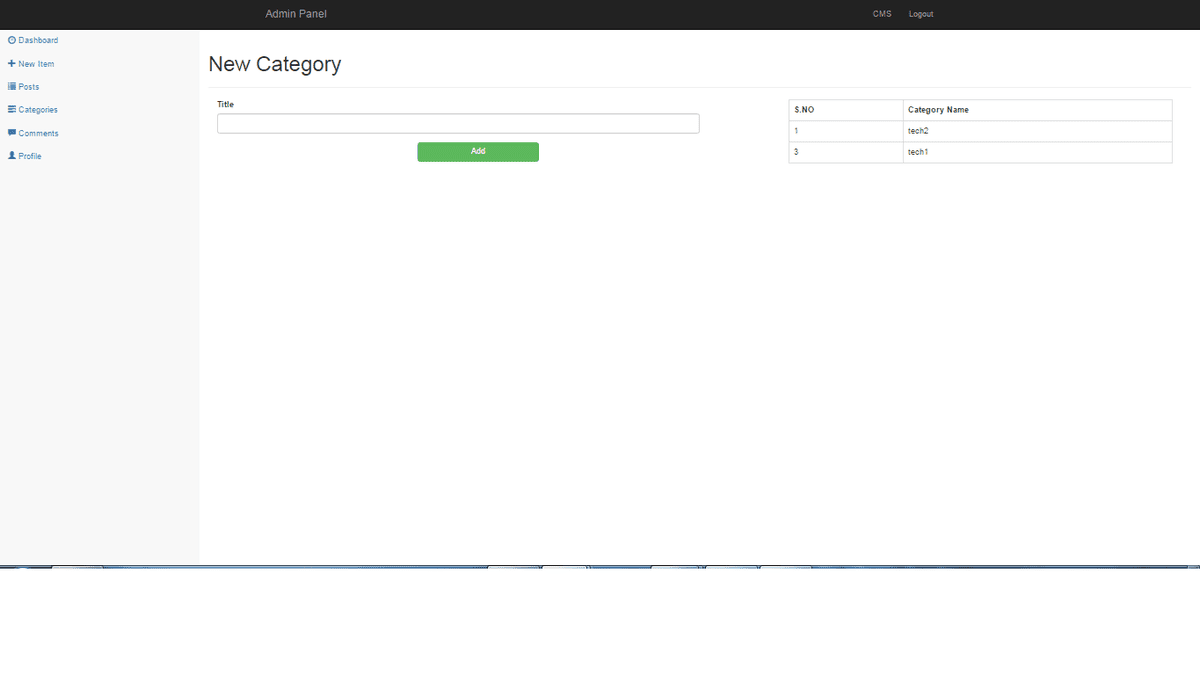Open the Dashboard link text
1200x682 pixels.
click(38, 41)
